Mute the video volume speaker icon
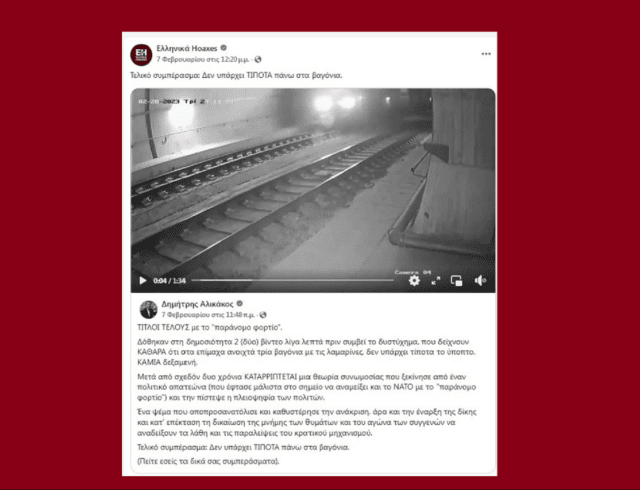The height and width of the screenshot is (490, 640). pyautogui.click(x=480, y=281)
